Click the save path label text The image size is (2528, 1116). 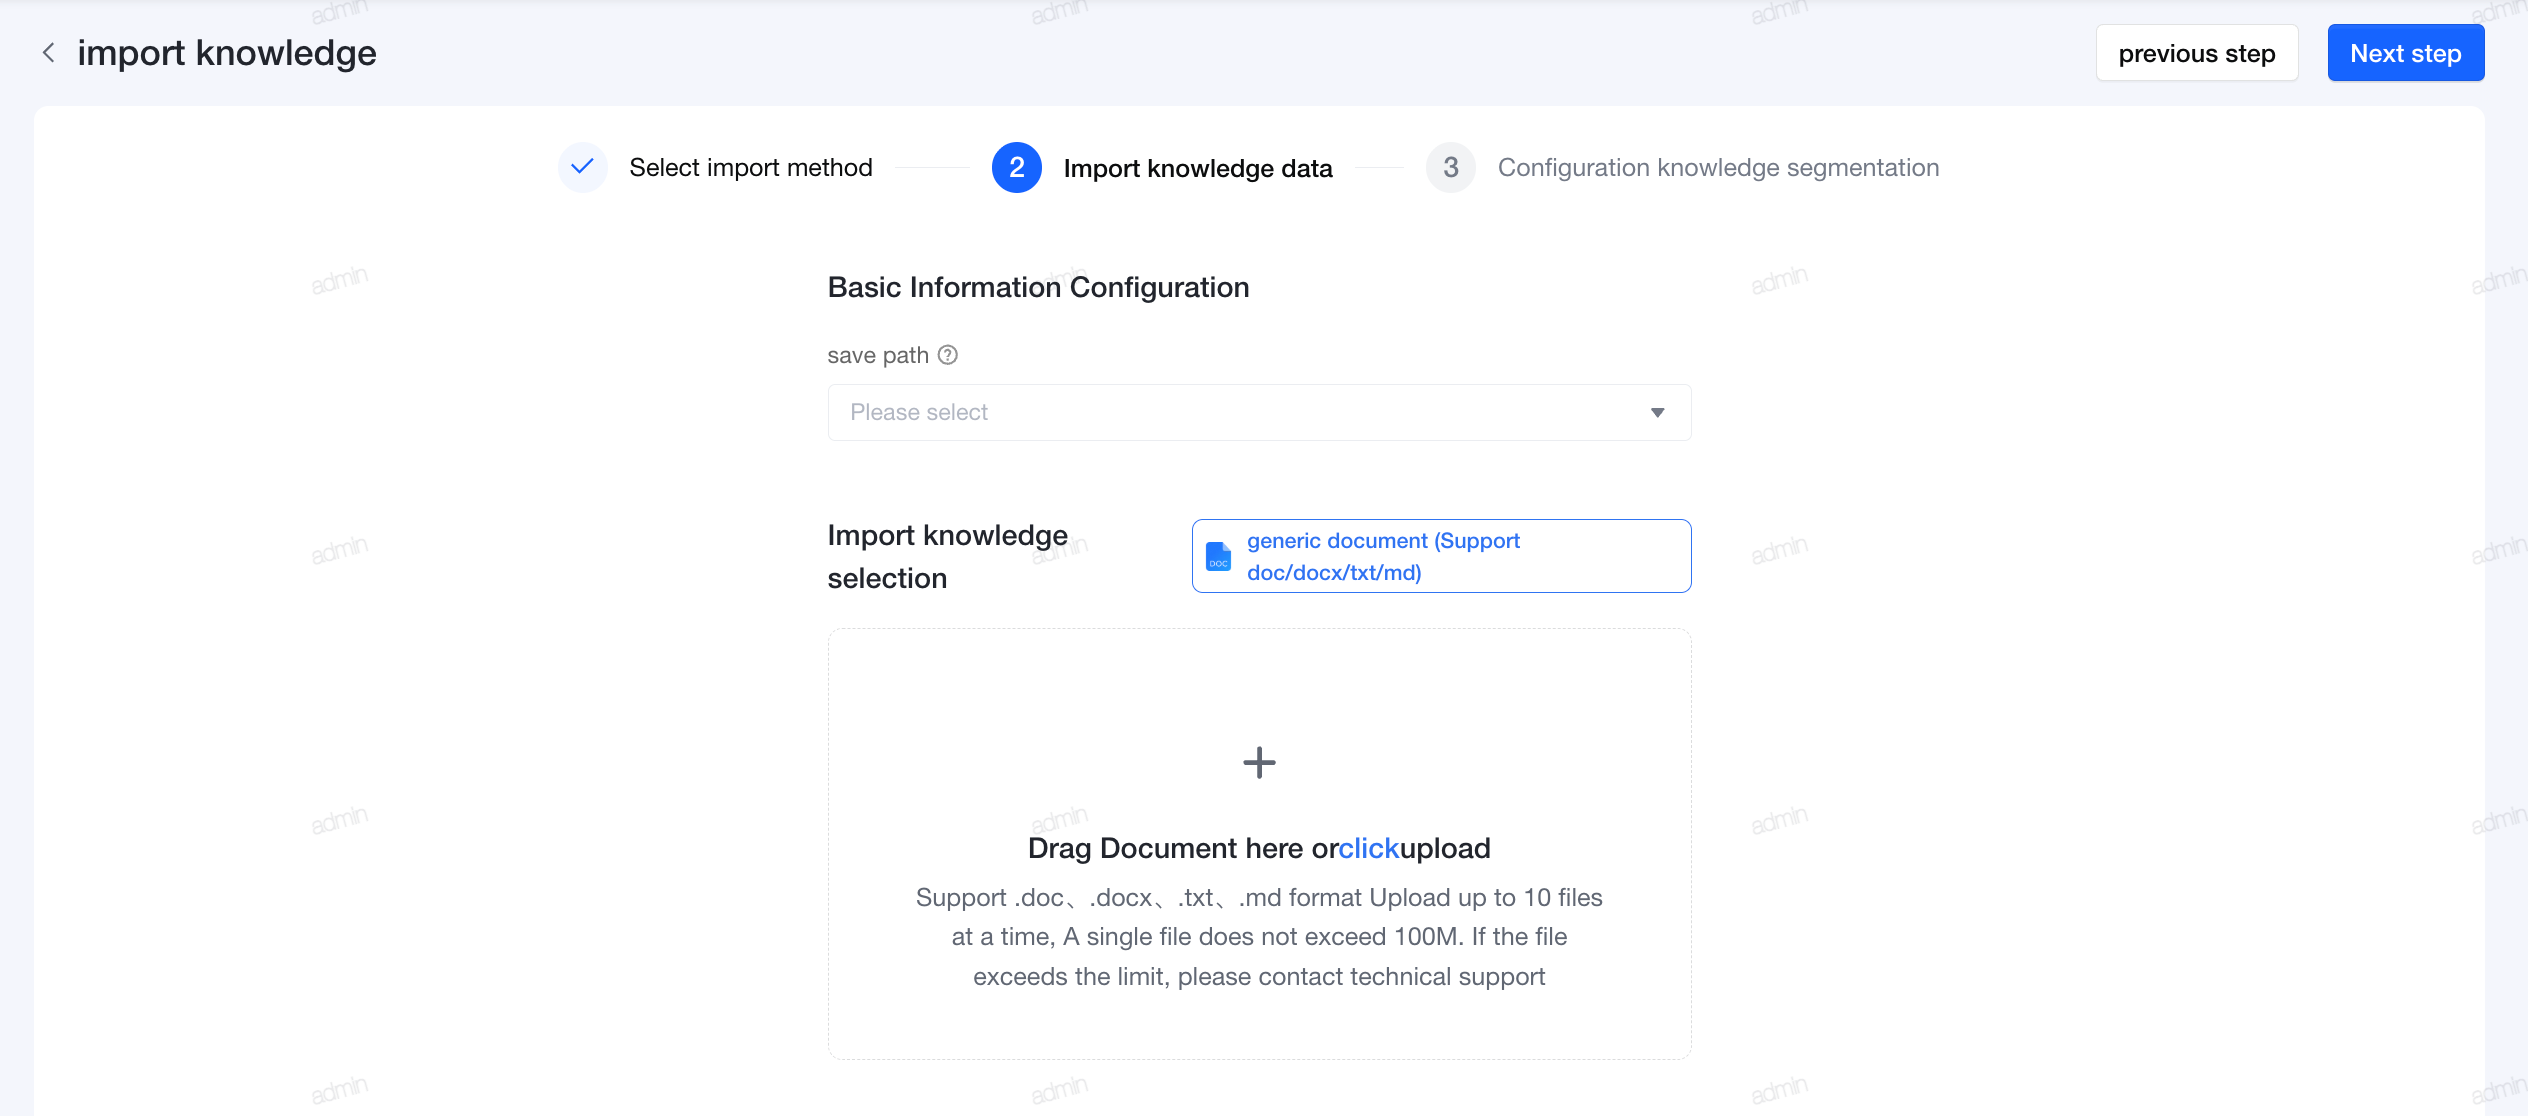point(878,355)
